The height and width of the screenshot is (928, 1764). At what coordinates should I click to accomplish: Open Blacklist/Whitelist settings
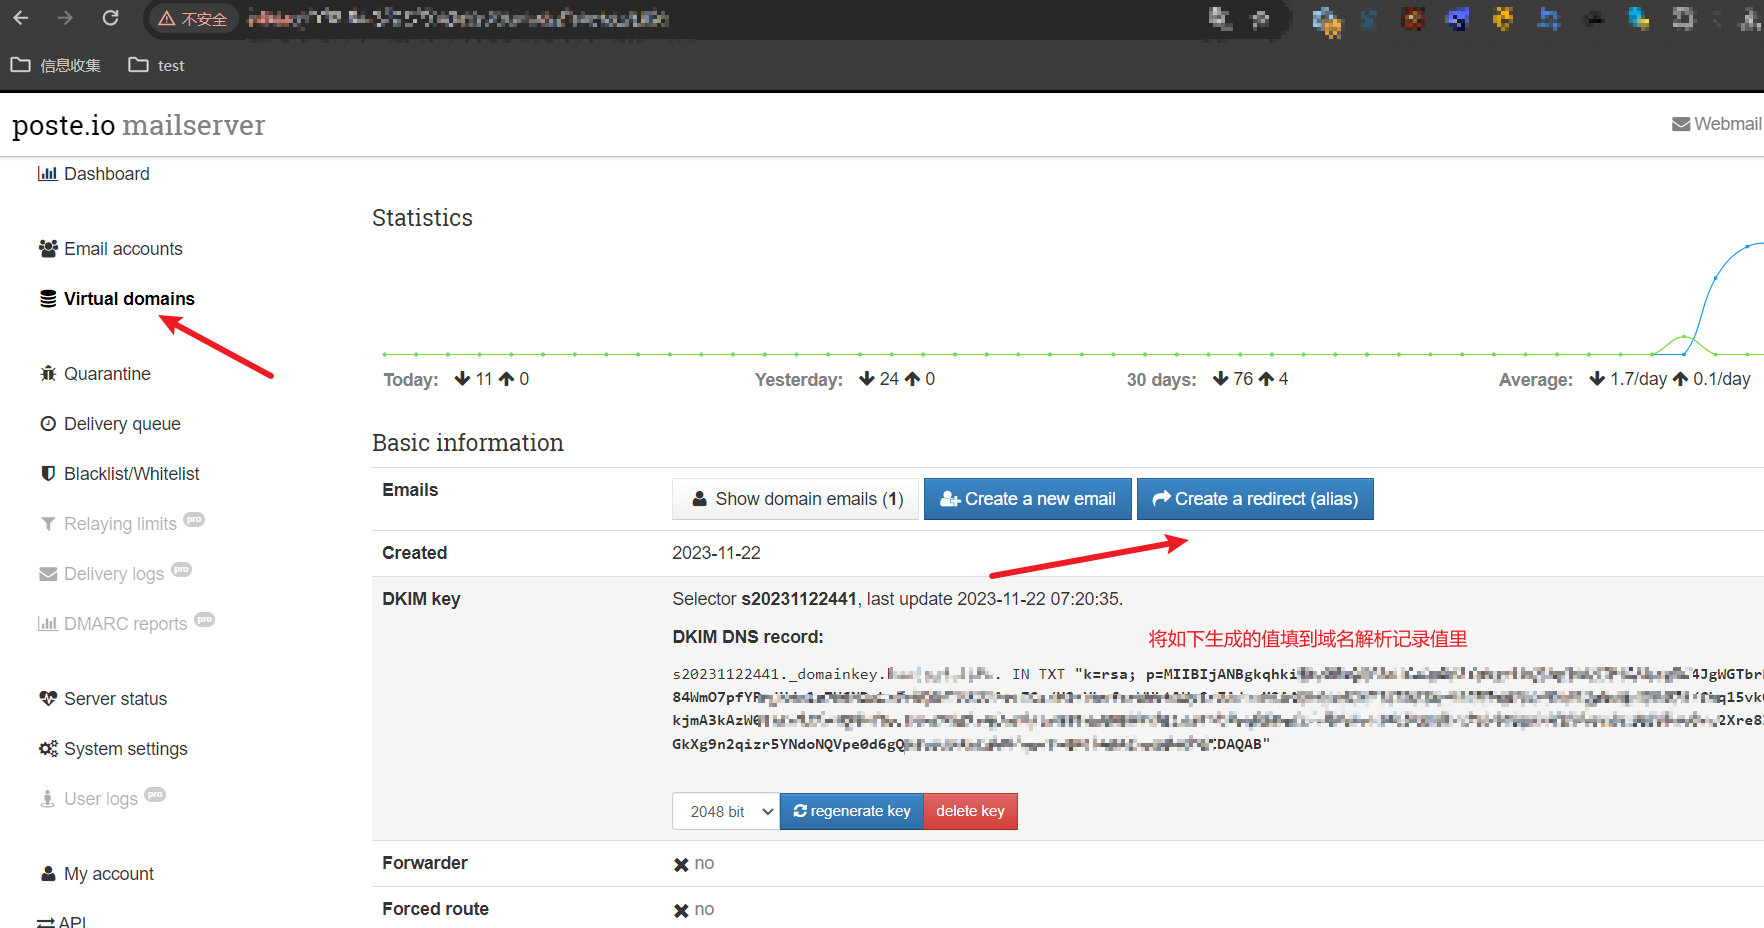click(119, 474)
